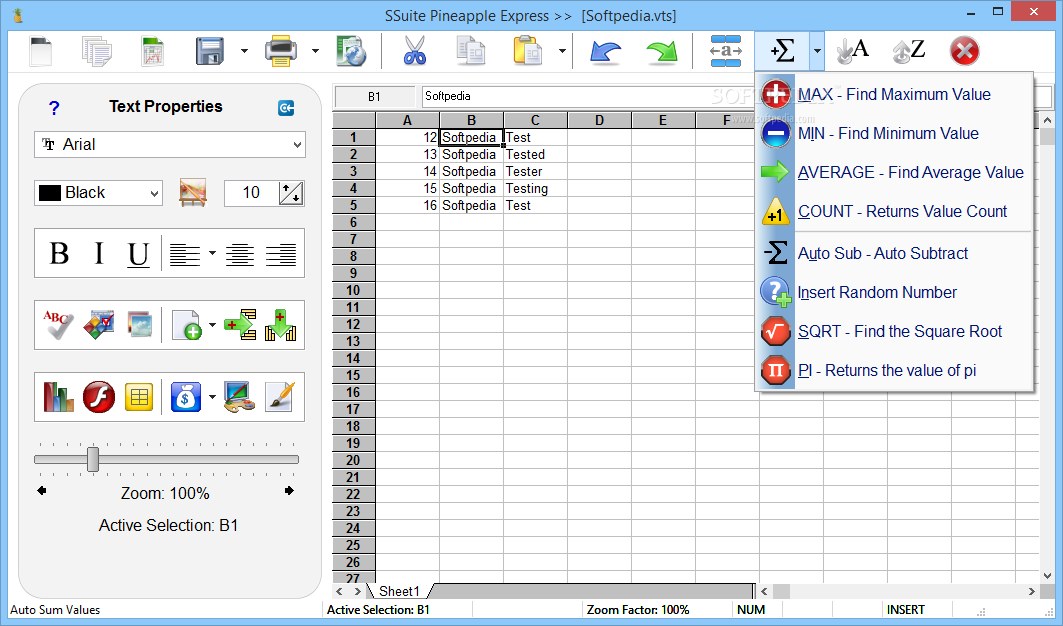Click the copy sheets toolbar icon
The width and height of the screenshot is (1063, 626).
[96, 51]
